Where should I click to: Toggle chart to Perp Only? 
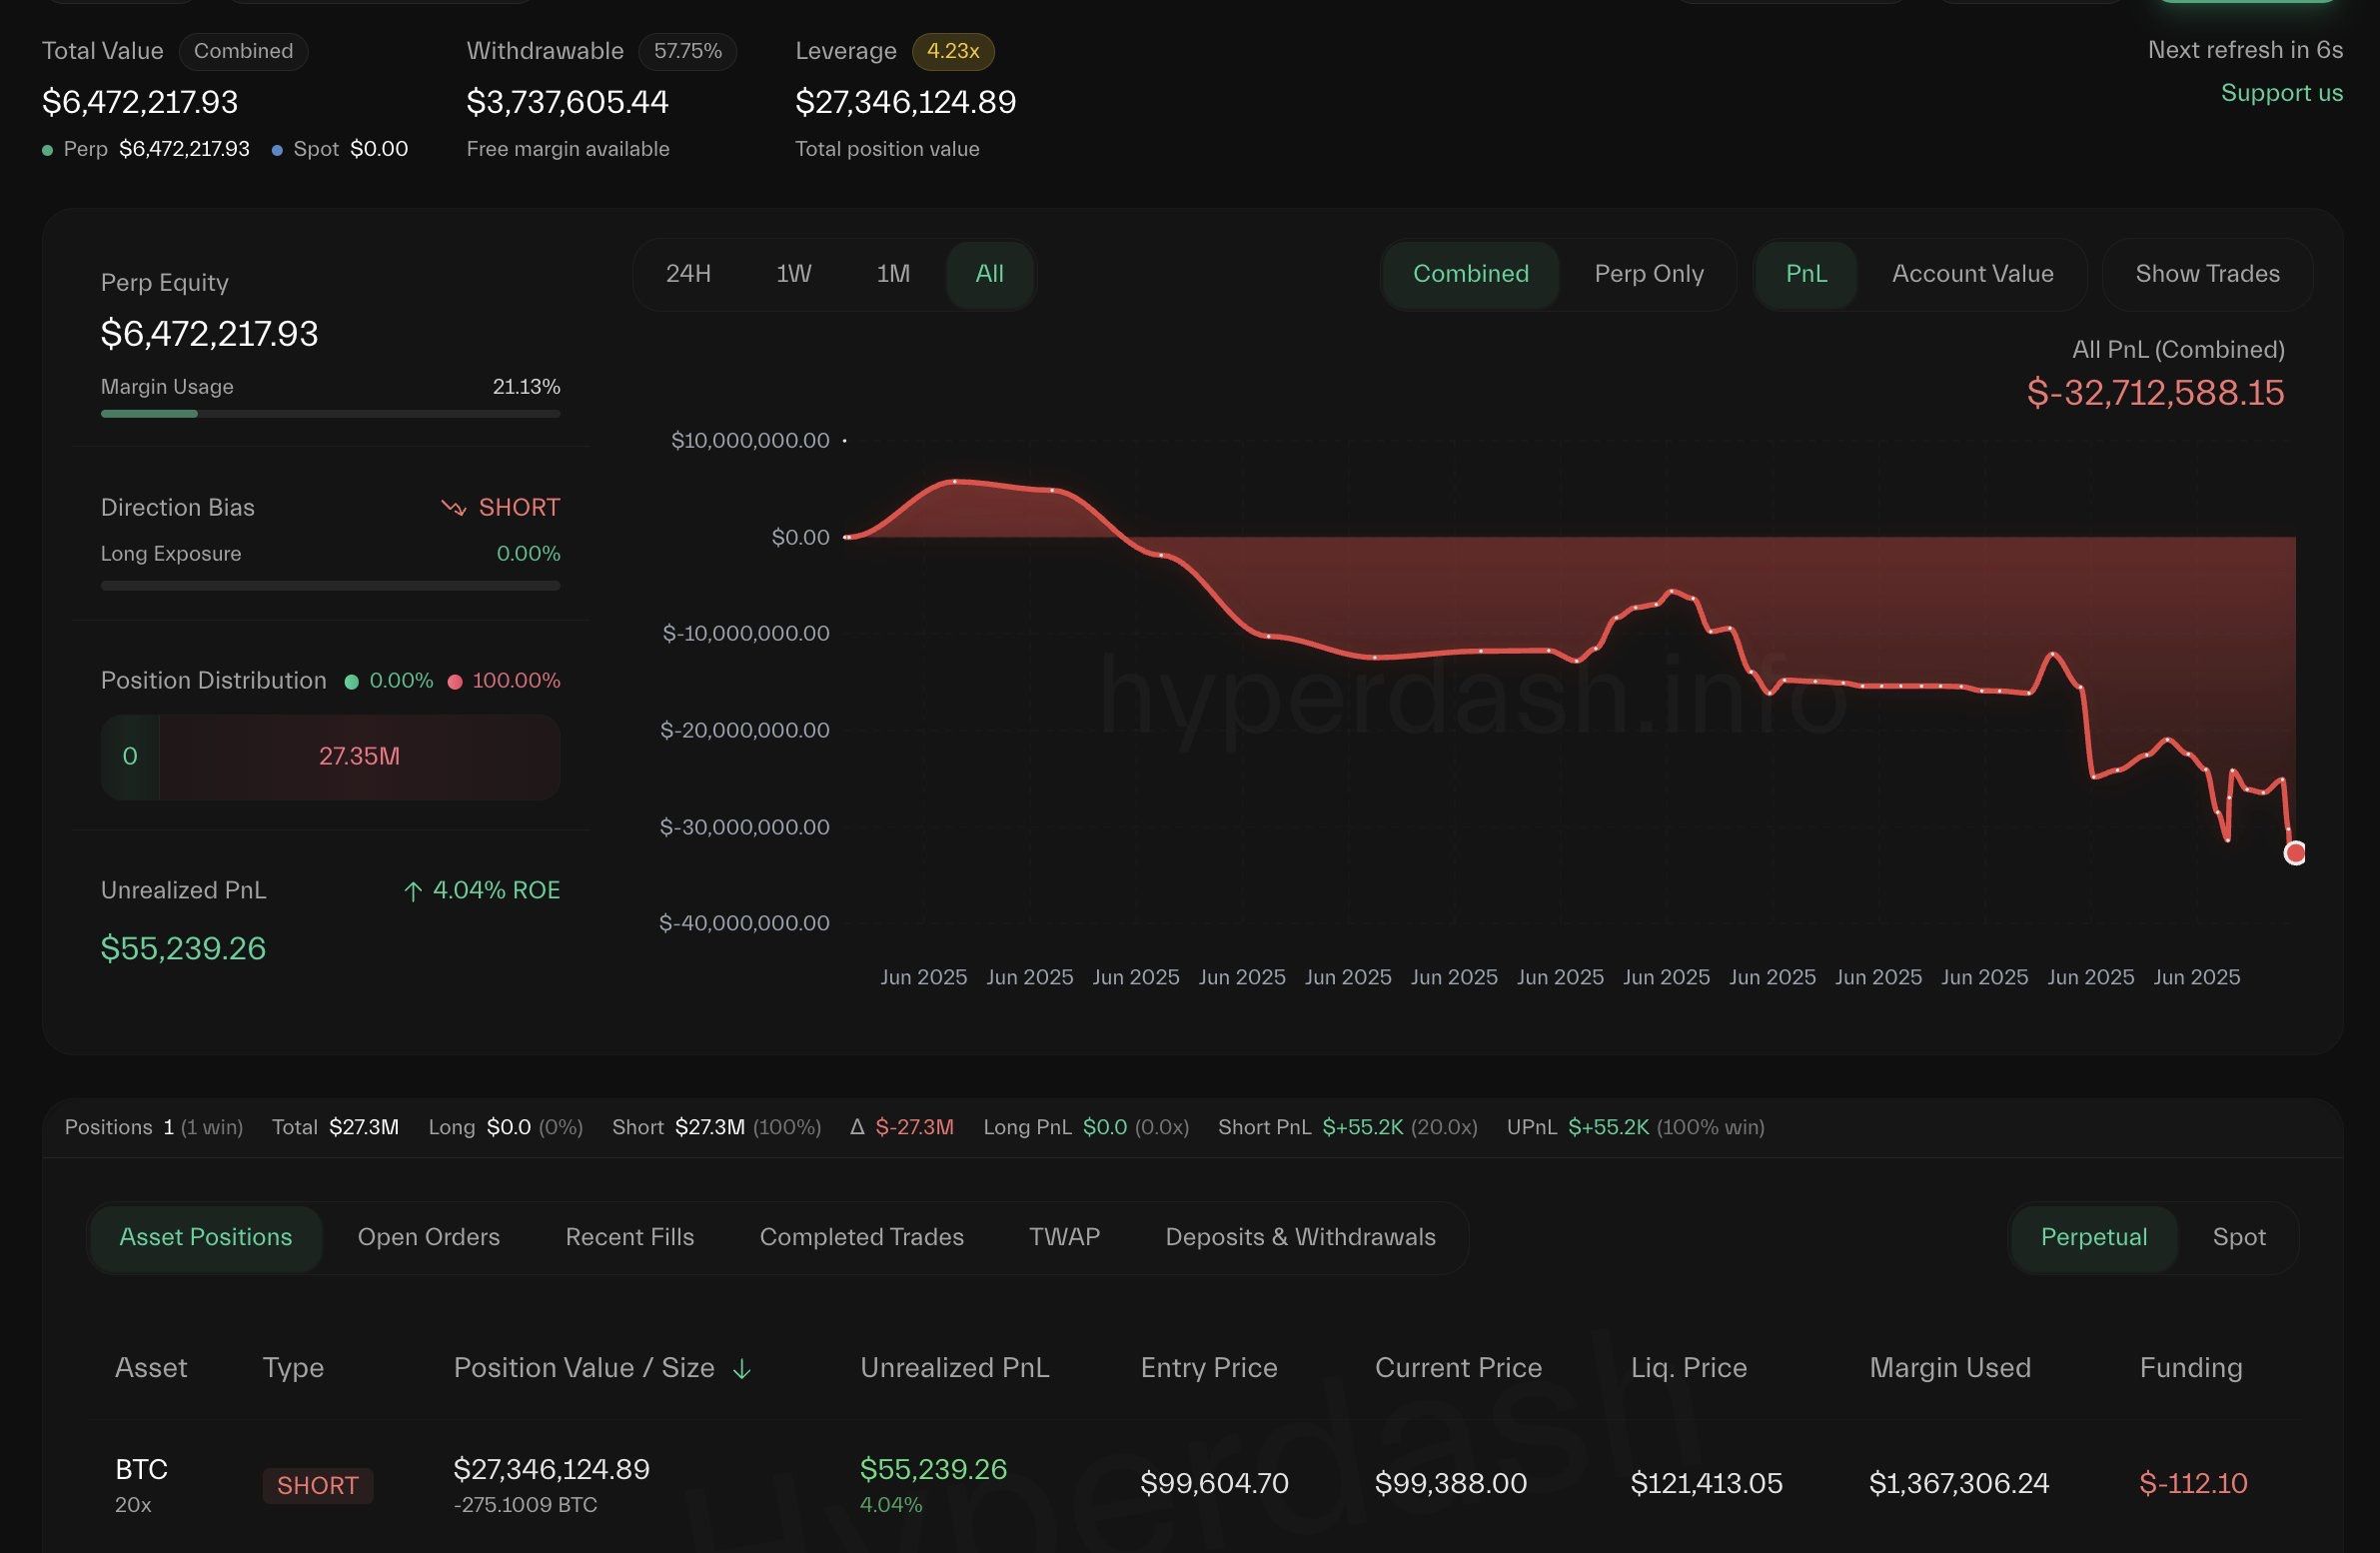tap(1648, 274)
